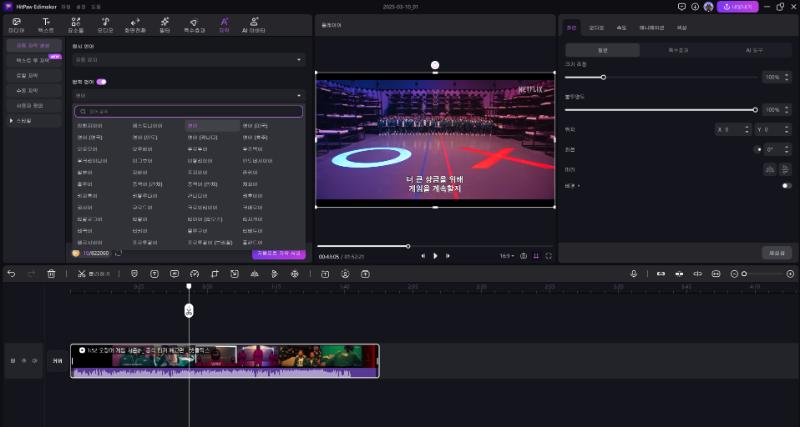The width and height of the screenshot is (800, 427).
Task: Expand the source language dropdown
Action: click(188, 60)
